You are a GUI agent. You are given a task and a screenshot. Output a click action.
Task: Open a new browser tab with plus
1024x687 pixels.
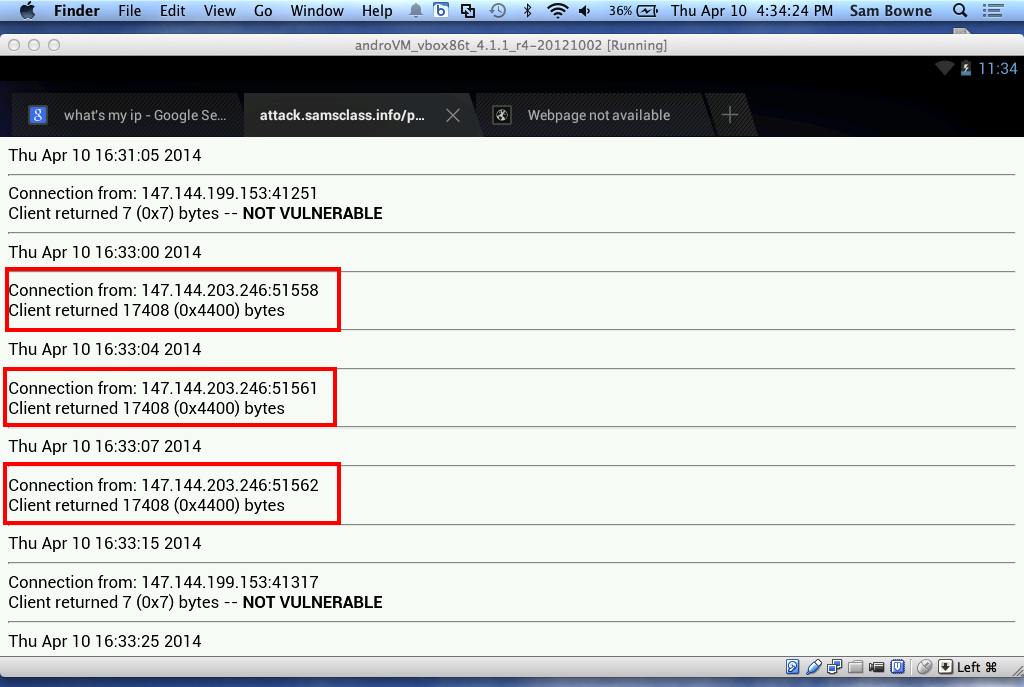tap(729, 115)
